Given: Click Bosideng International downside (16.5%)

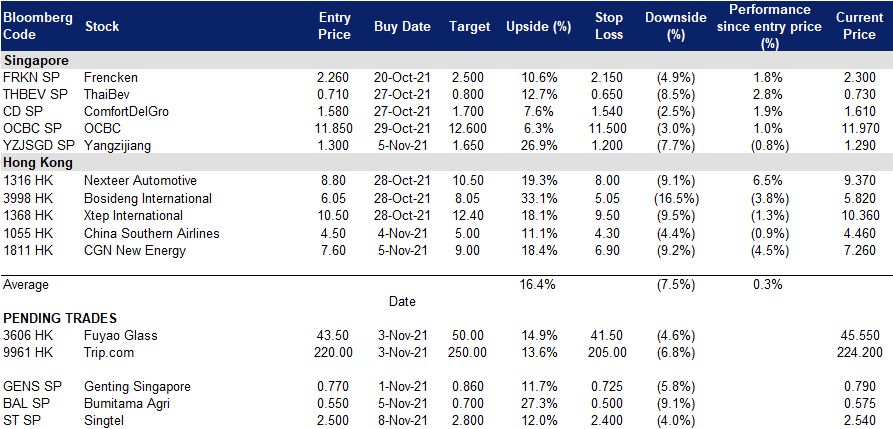Looking at the screenshot, I should click(675, 198).
